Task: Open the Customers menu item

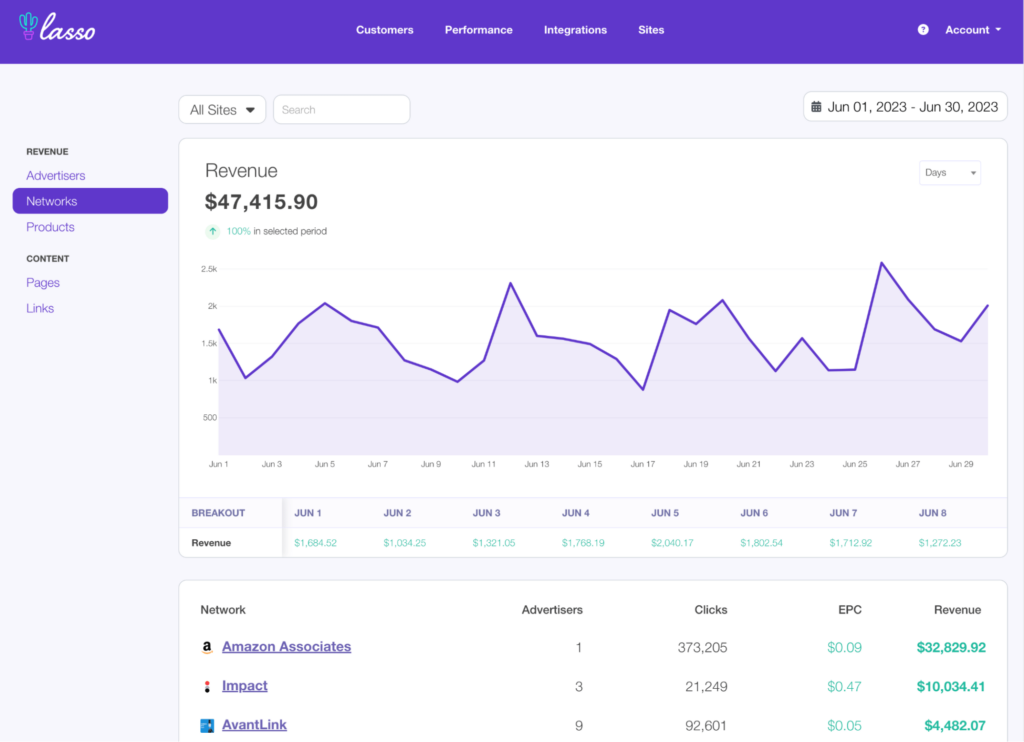Action: (x=384, y=30)
